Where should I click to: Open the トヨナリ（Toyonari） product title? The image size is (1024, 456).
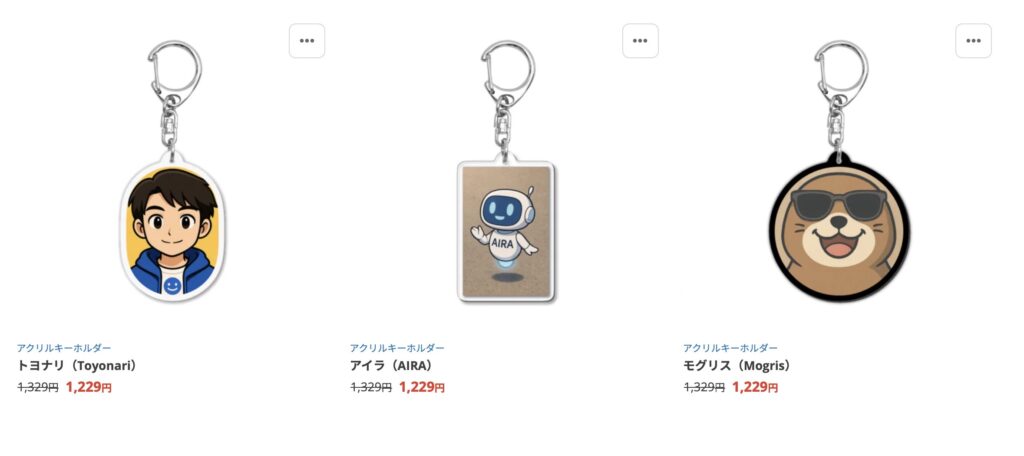tap(78, 366)
